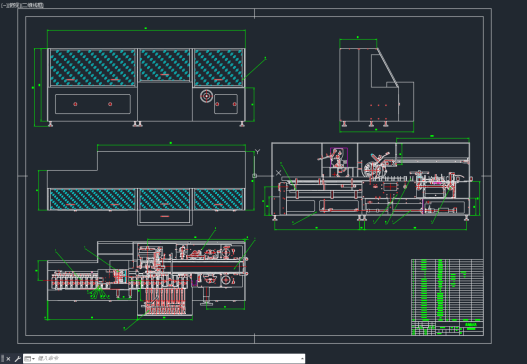The image size is (527, 364).
Task: Click the command line drag grip handle
Action: [x=3, y=359]
